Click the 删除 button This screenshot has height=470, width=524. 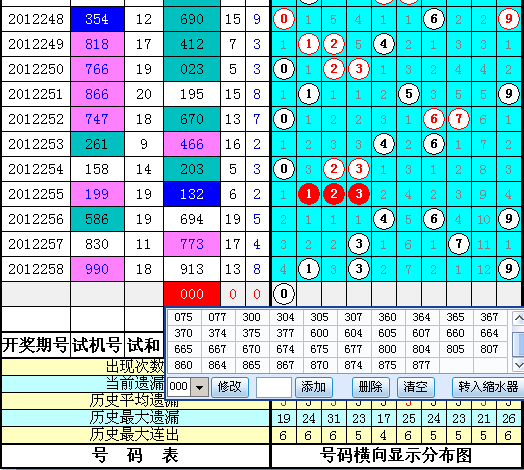click(370, 387)
